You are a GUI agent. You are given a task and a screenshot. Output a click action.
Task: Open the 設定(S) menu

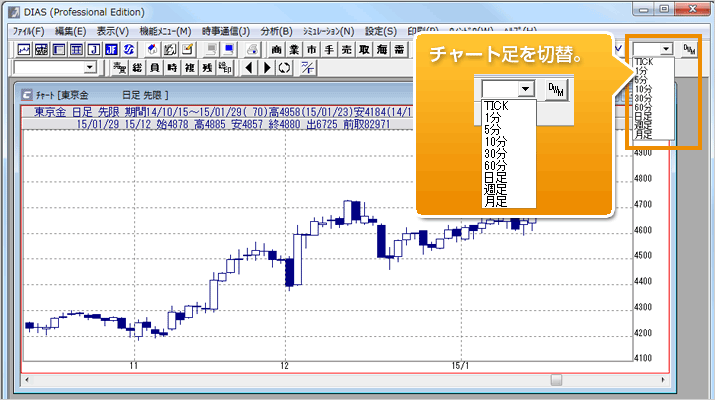[x=380, y=32]
